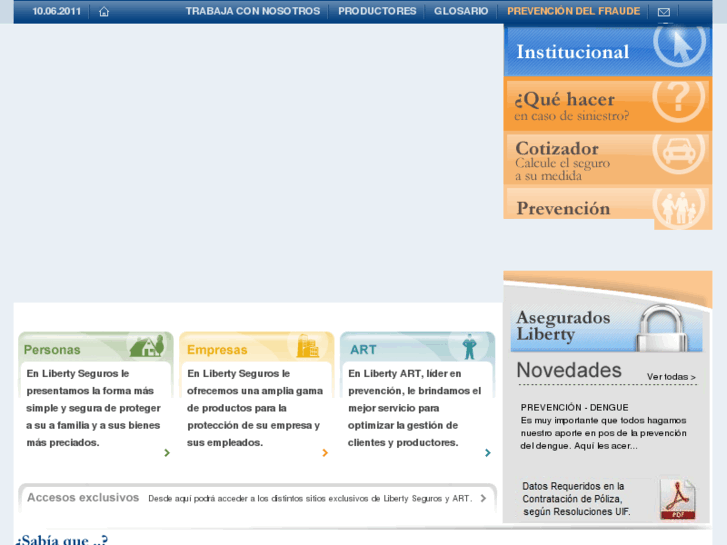727x545 pixels.
Task: Click the house icon in Personas card
Action: pos(147,346)
